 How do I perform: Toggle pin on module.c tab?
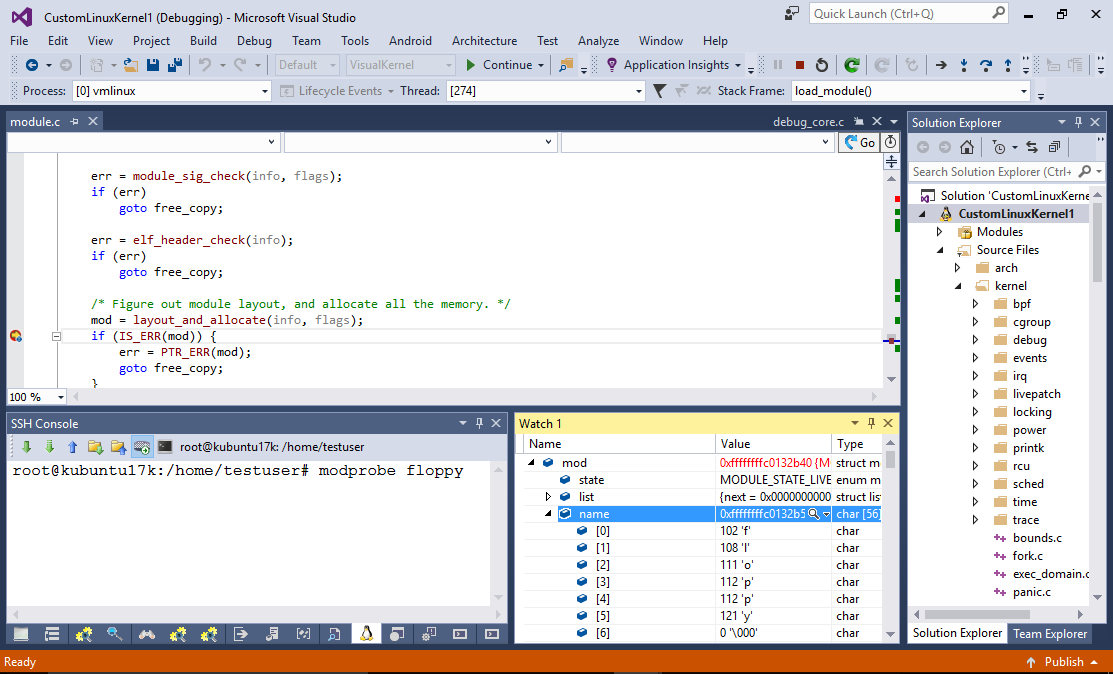coord(75,122)
